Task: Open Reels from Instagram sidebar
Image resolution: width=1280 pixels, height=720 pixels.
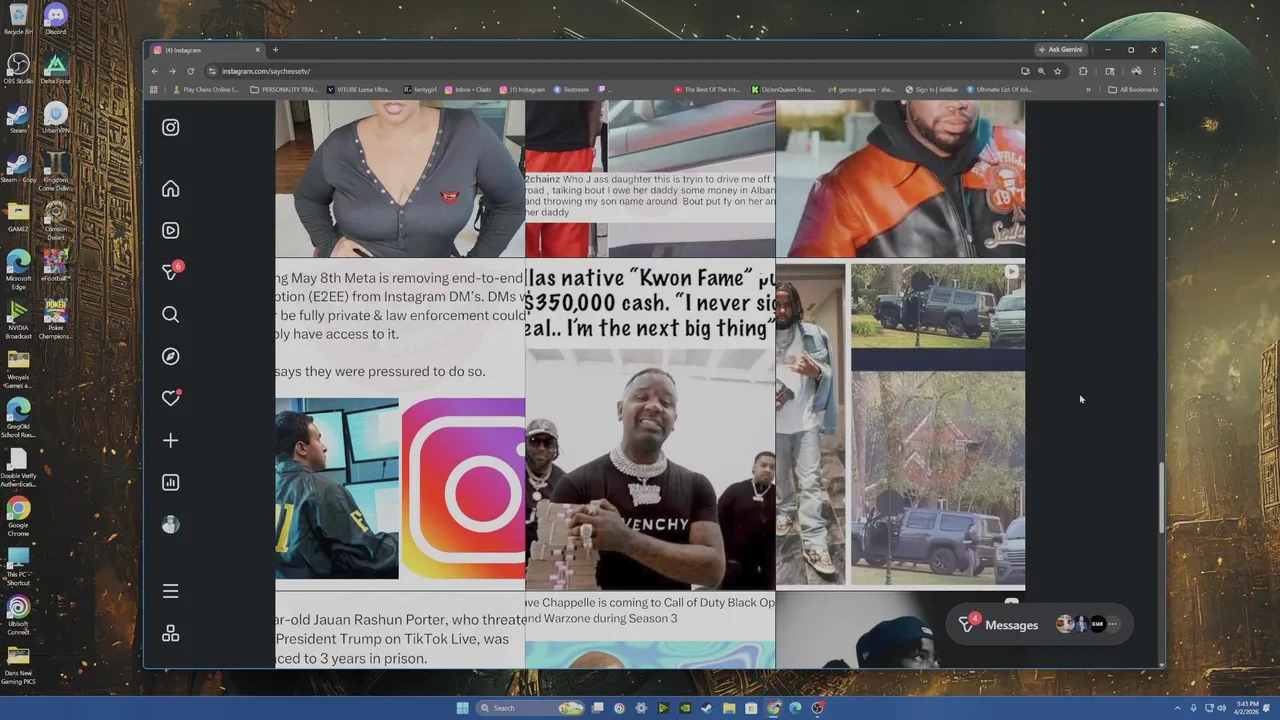Action: pyautogui.click(x=171, y=230)
